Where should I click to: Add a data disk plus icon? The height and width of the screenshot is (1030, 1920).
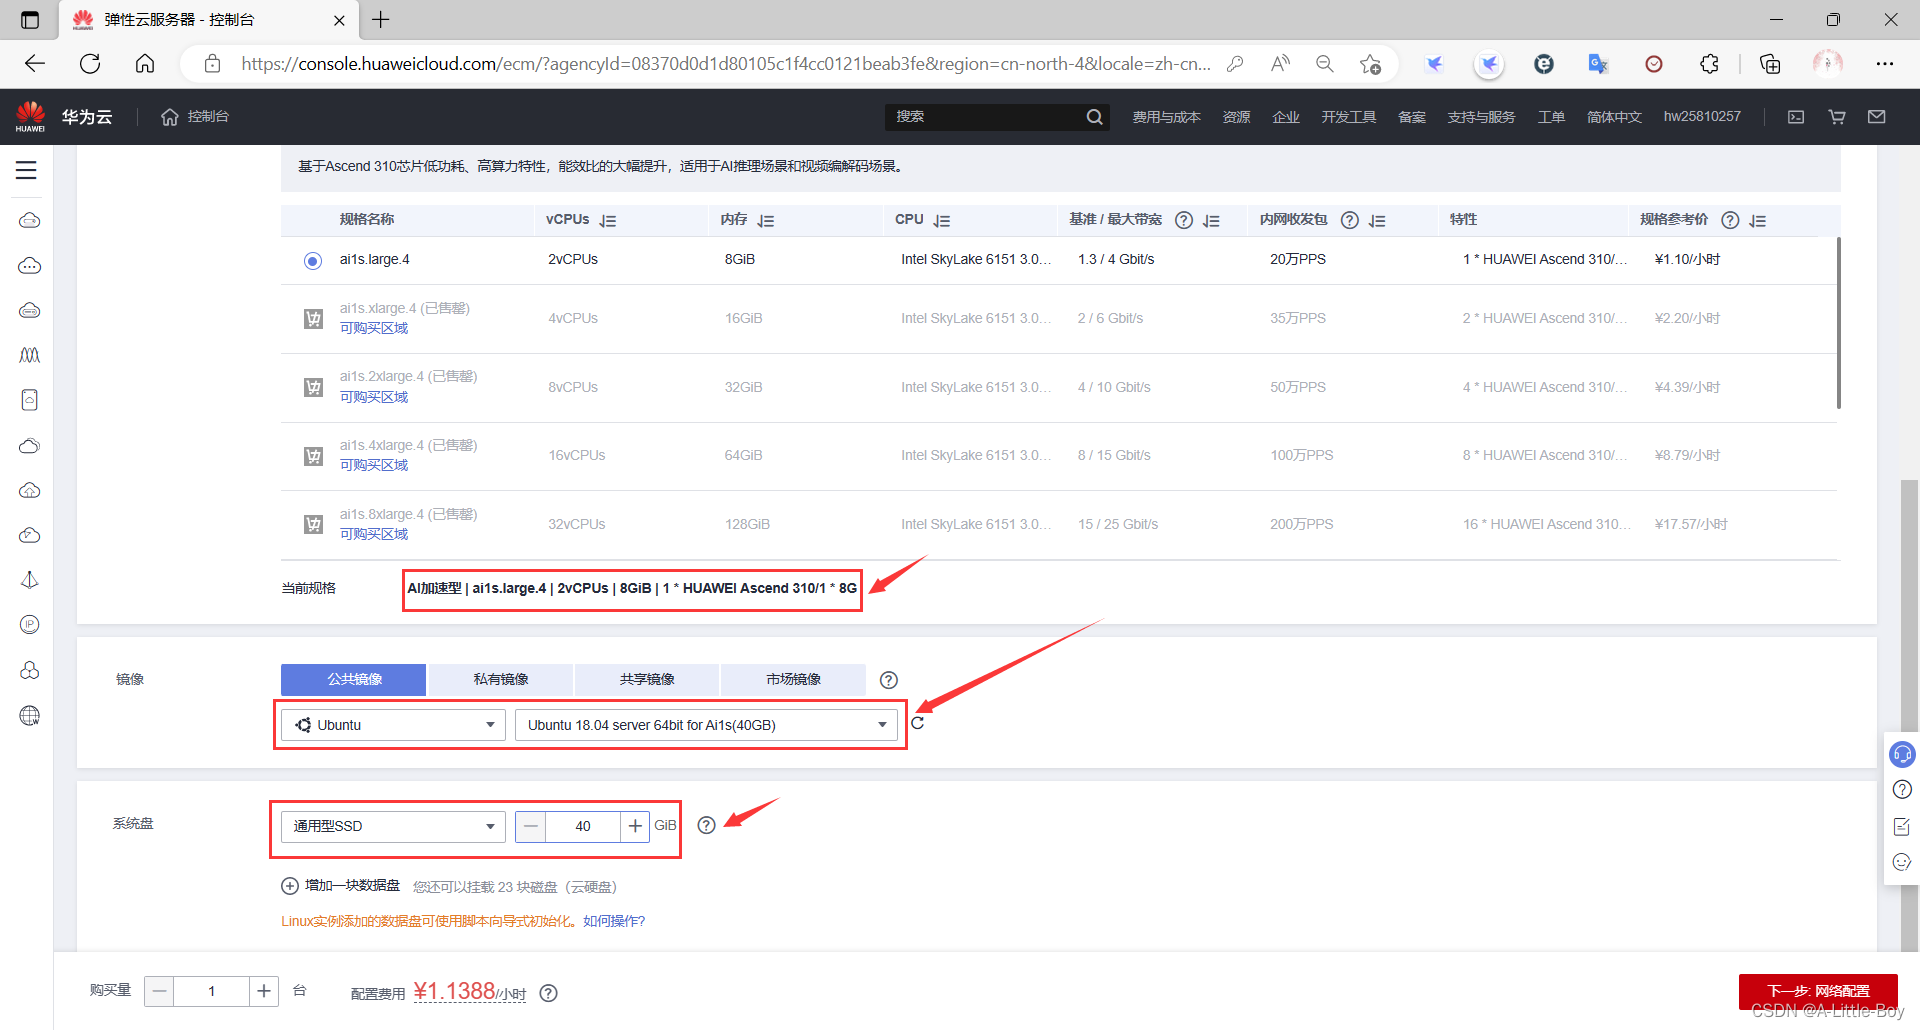(290, 886)
